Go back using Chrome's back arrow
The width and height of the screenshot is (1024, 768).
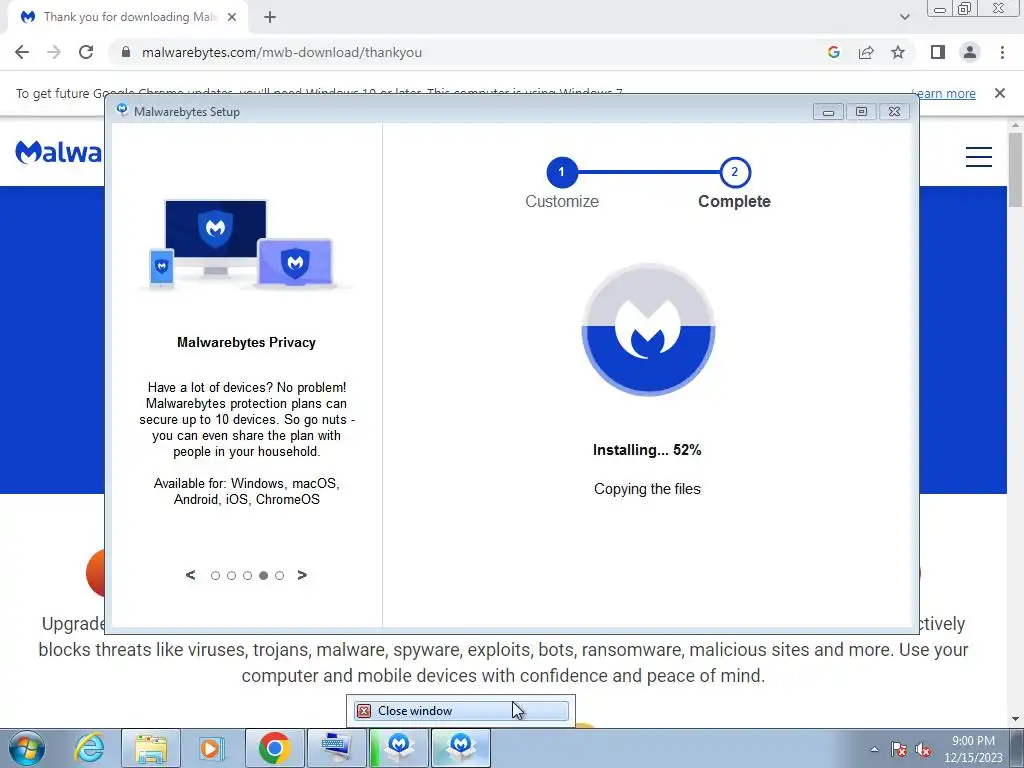pyautogui.click(x=22, y=52)
